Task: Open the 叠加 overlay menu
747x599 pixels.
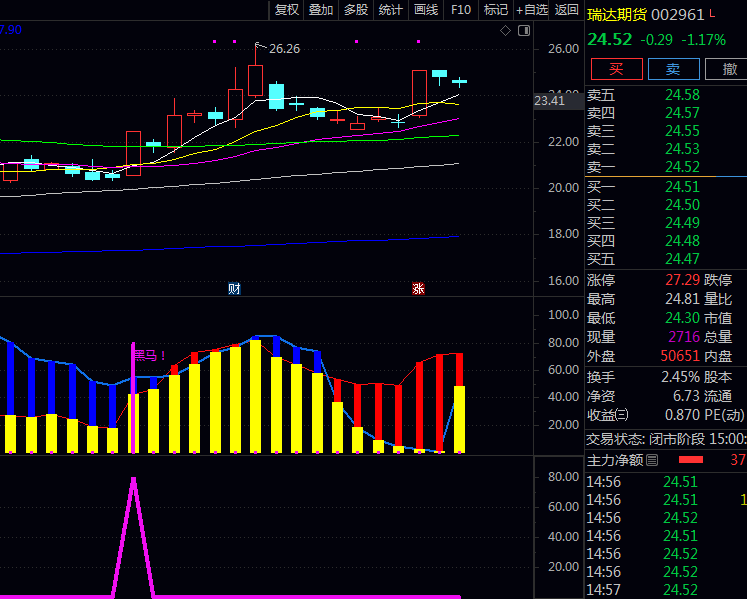Action: click(321, 10)
